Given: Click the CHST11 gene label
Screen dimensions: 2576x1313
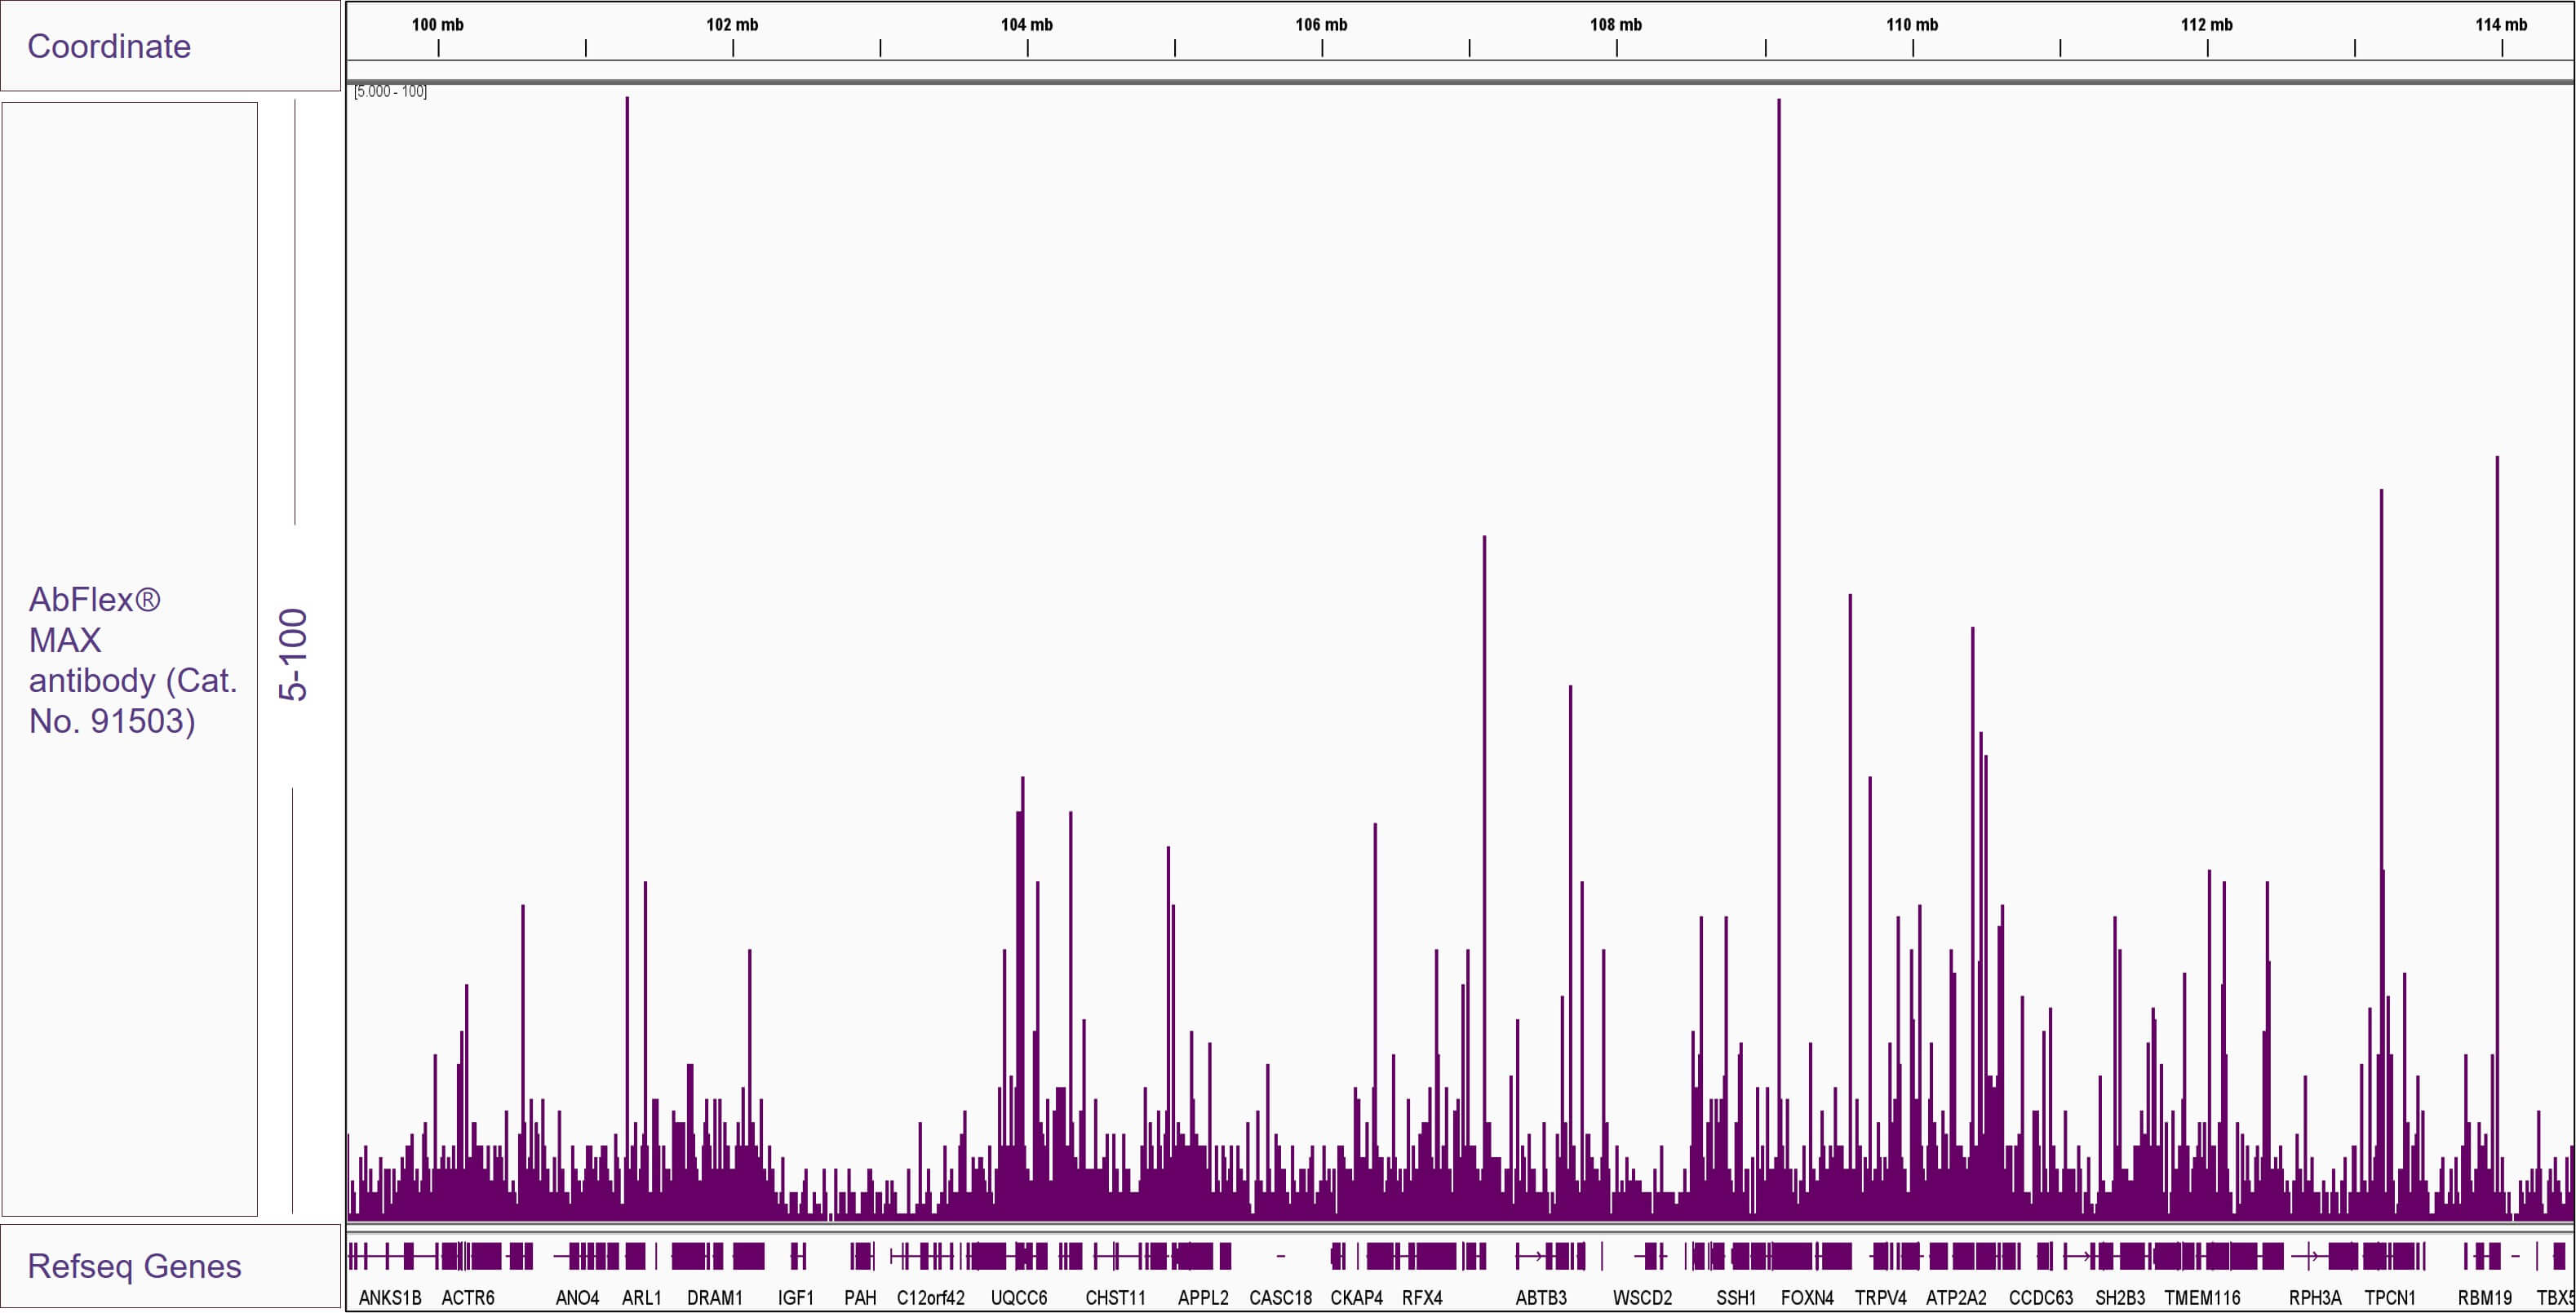Looking at the screenshot, I should click(1116, 1297).
